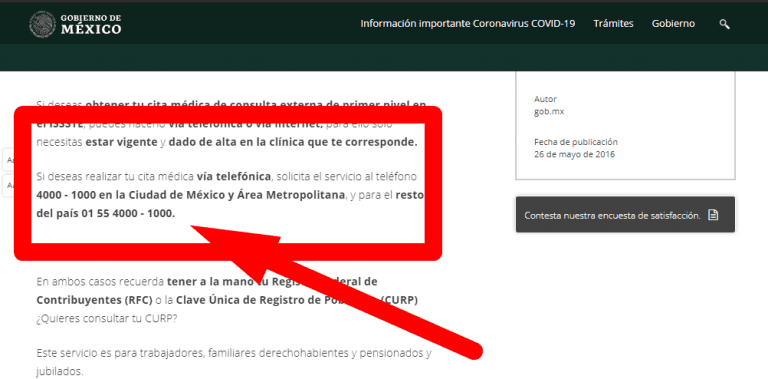This screenshot has height=379, width=768.
Task: Select the author text gob.mx
Action: pos(549,112)
